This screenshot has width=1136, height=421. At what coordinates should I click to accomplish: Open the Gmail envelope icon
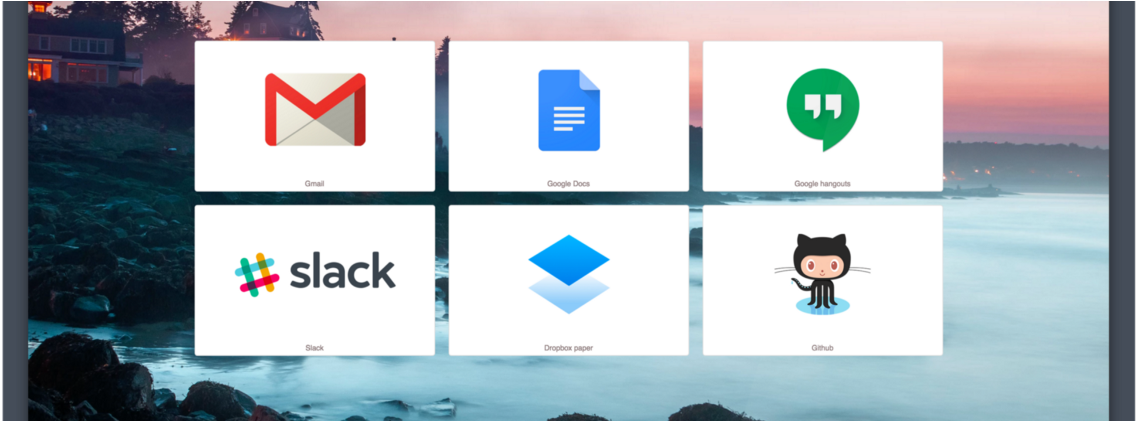315,110
